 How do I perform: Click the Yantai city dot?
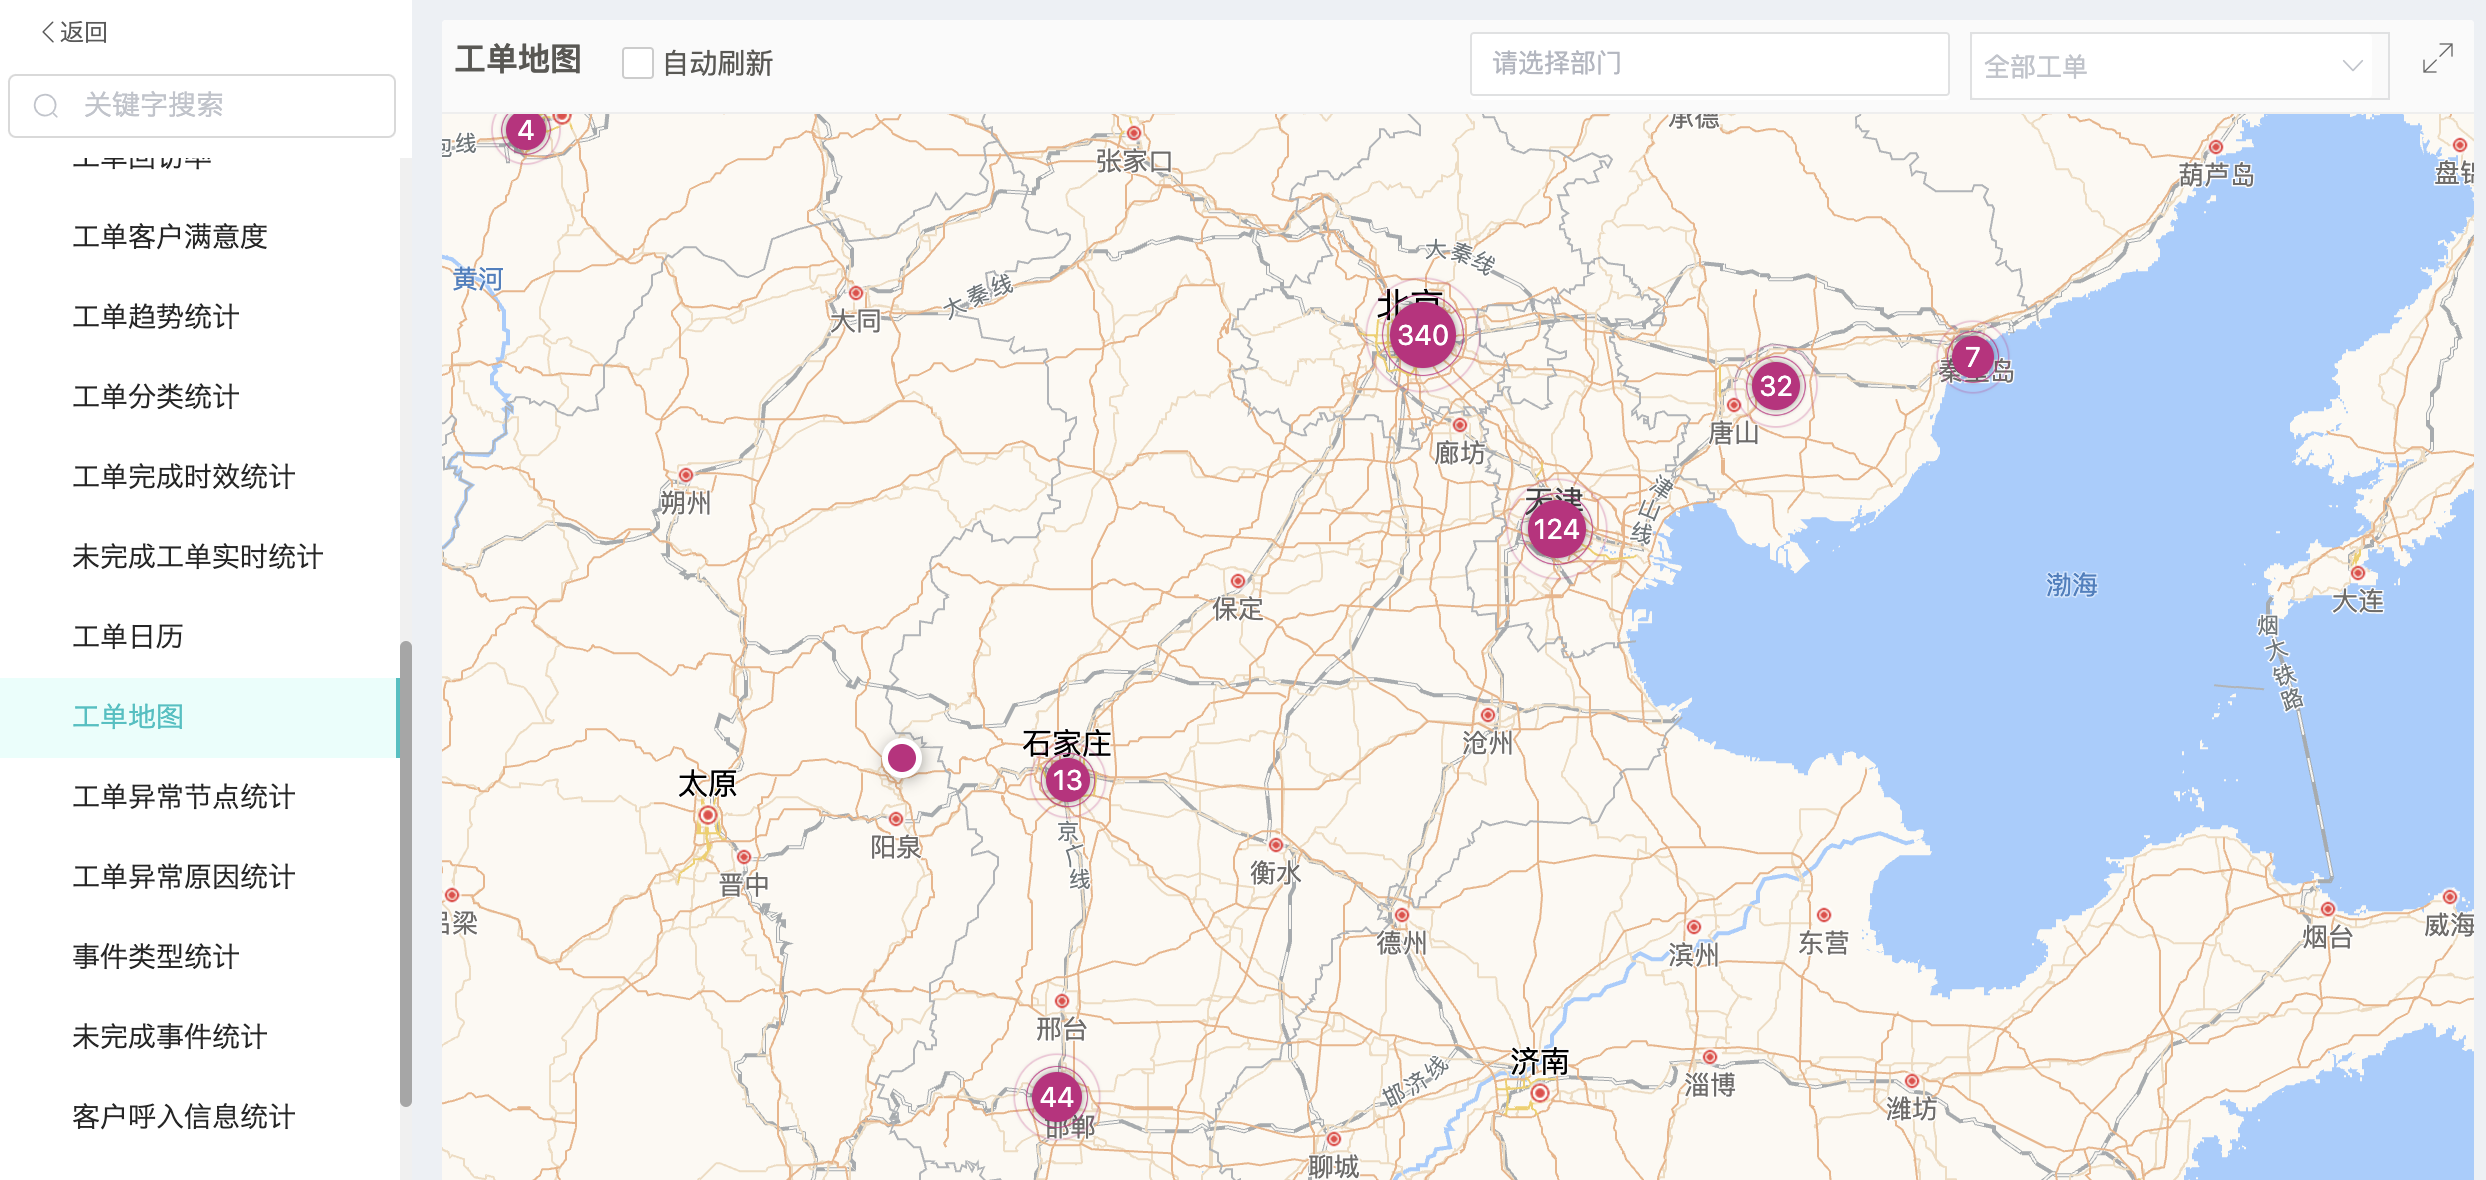(x=2328, y=909)
